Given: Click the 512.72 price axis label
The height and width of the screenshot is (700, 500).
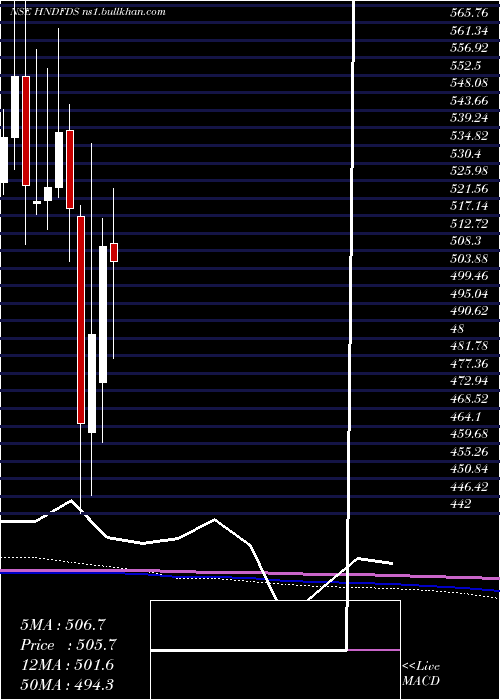Looking at the screenshot, I should (469, 223).
